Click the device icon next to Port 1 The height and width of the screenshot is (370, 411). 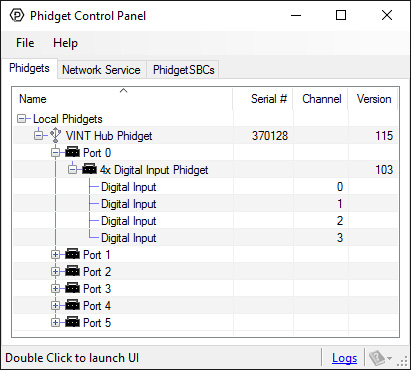72,254
